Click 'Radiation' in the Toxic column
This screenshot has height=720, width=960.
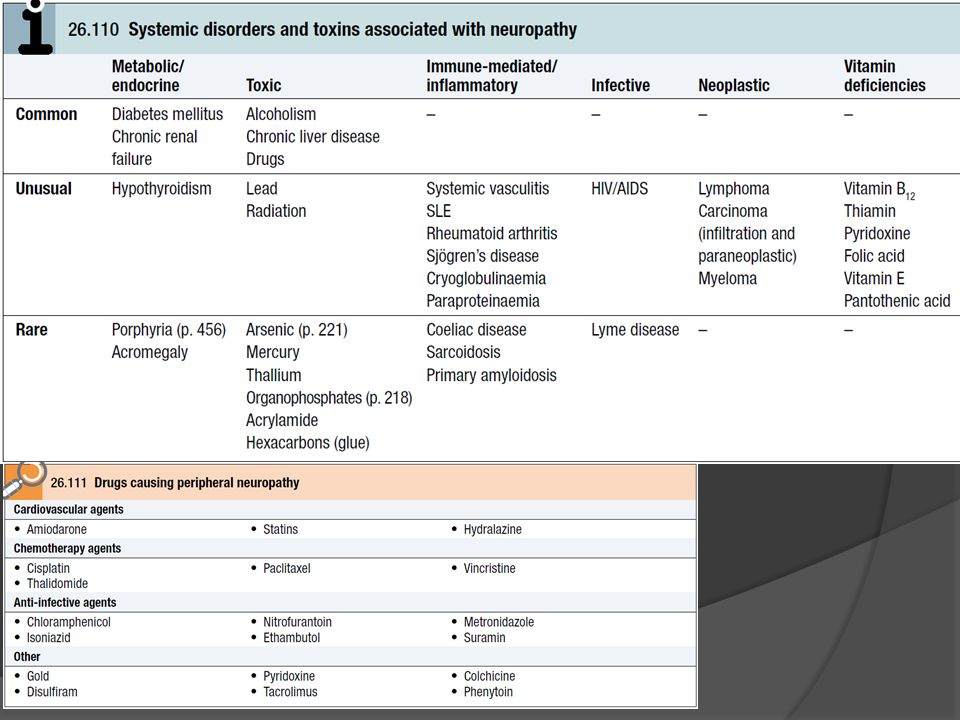click(276, 211)
